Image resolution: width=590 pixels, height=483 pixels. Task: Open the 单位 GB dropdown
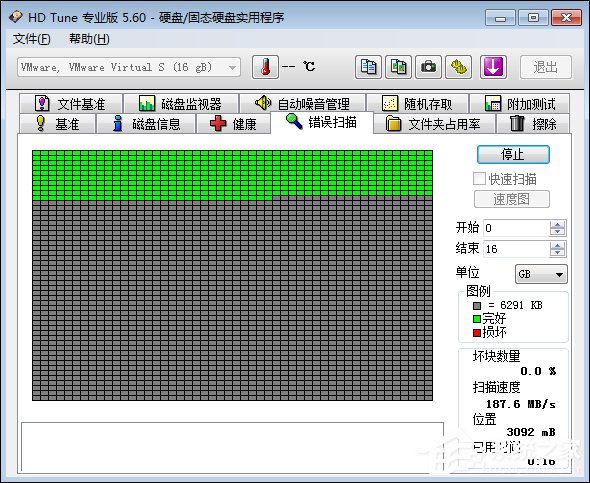coord(541,274)
